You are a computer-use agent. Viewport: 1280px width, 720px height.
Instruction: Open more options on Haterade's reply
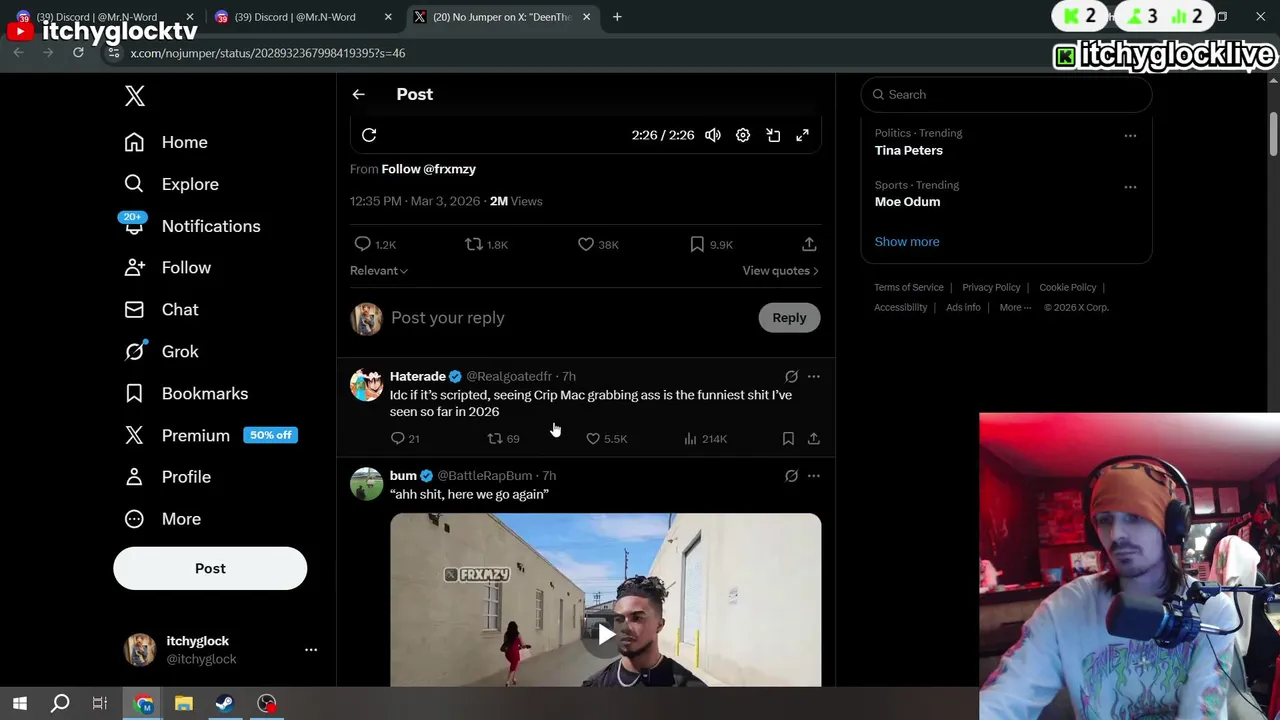point(813,377)
